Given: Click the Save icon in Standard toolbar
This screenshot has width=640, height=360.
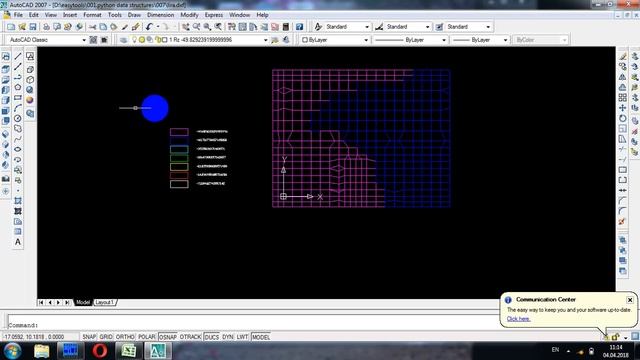Looking at the screenshot, I should [33, 27].
